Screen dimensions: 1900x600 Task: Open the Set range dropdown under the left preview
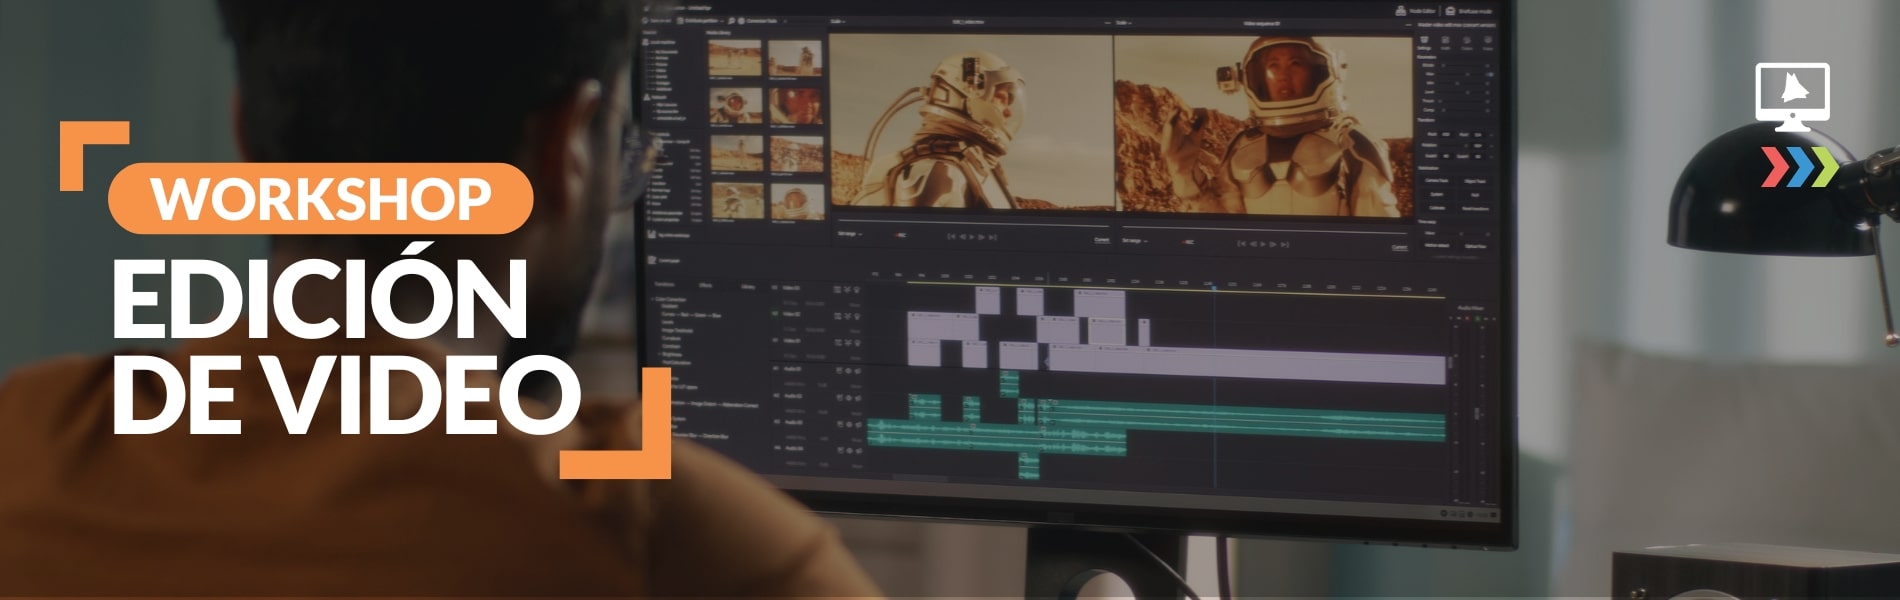click(x=850, y=234)
